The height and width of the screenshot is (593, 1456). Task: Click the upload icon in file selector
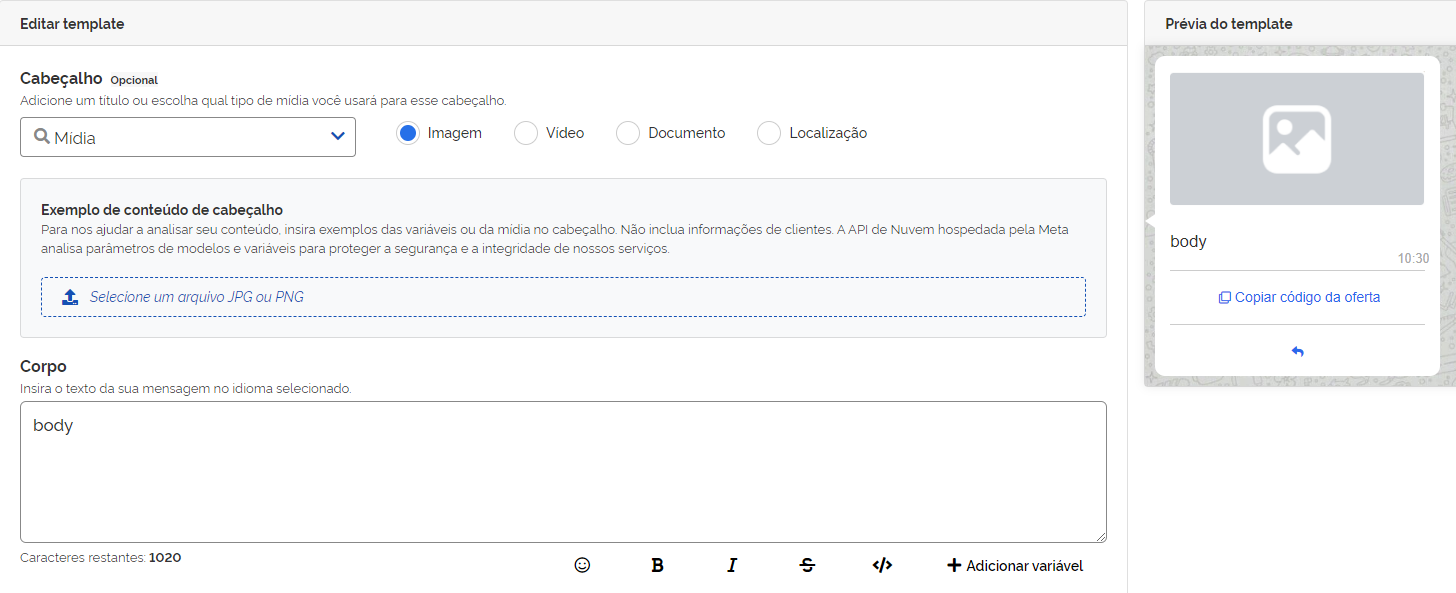click(70, 297)
